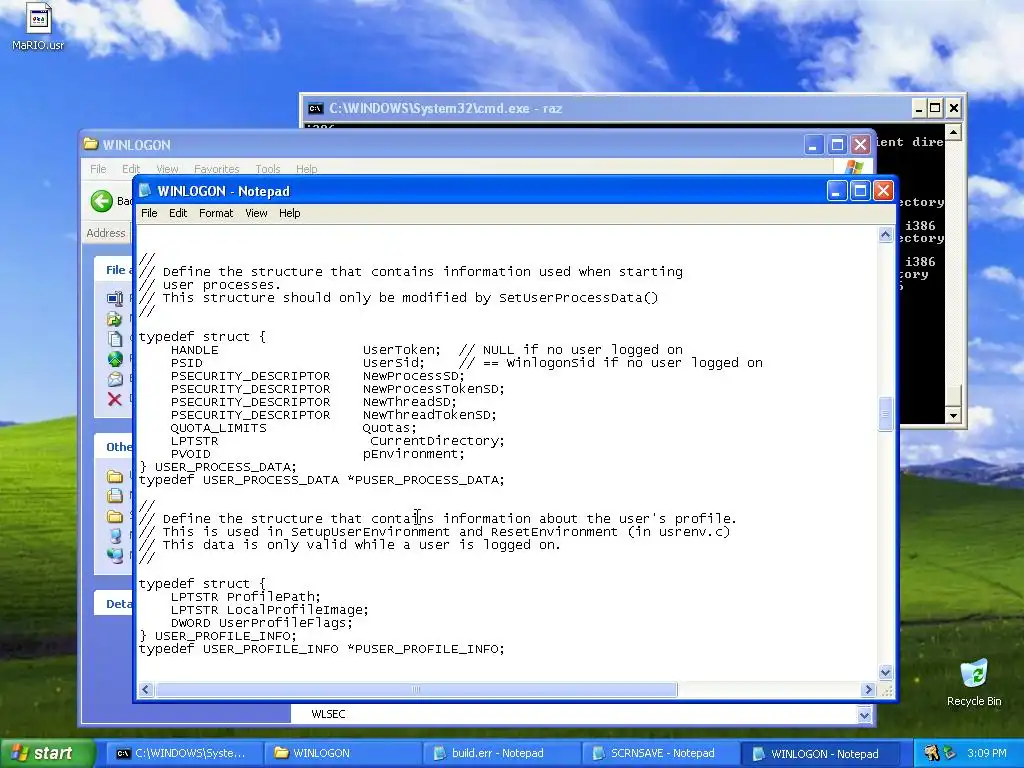1024x768 pixels.
Task: Click on 'pEnvironment;' field text
Action: pos(413,454)
